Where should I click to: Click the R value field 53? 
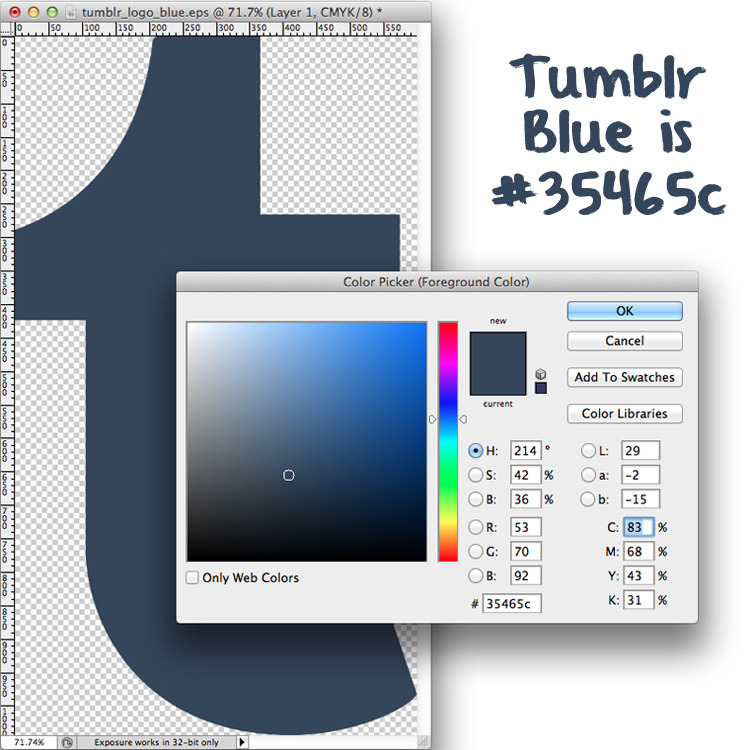coord(525,527)
